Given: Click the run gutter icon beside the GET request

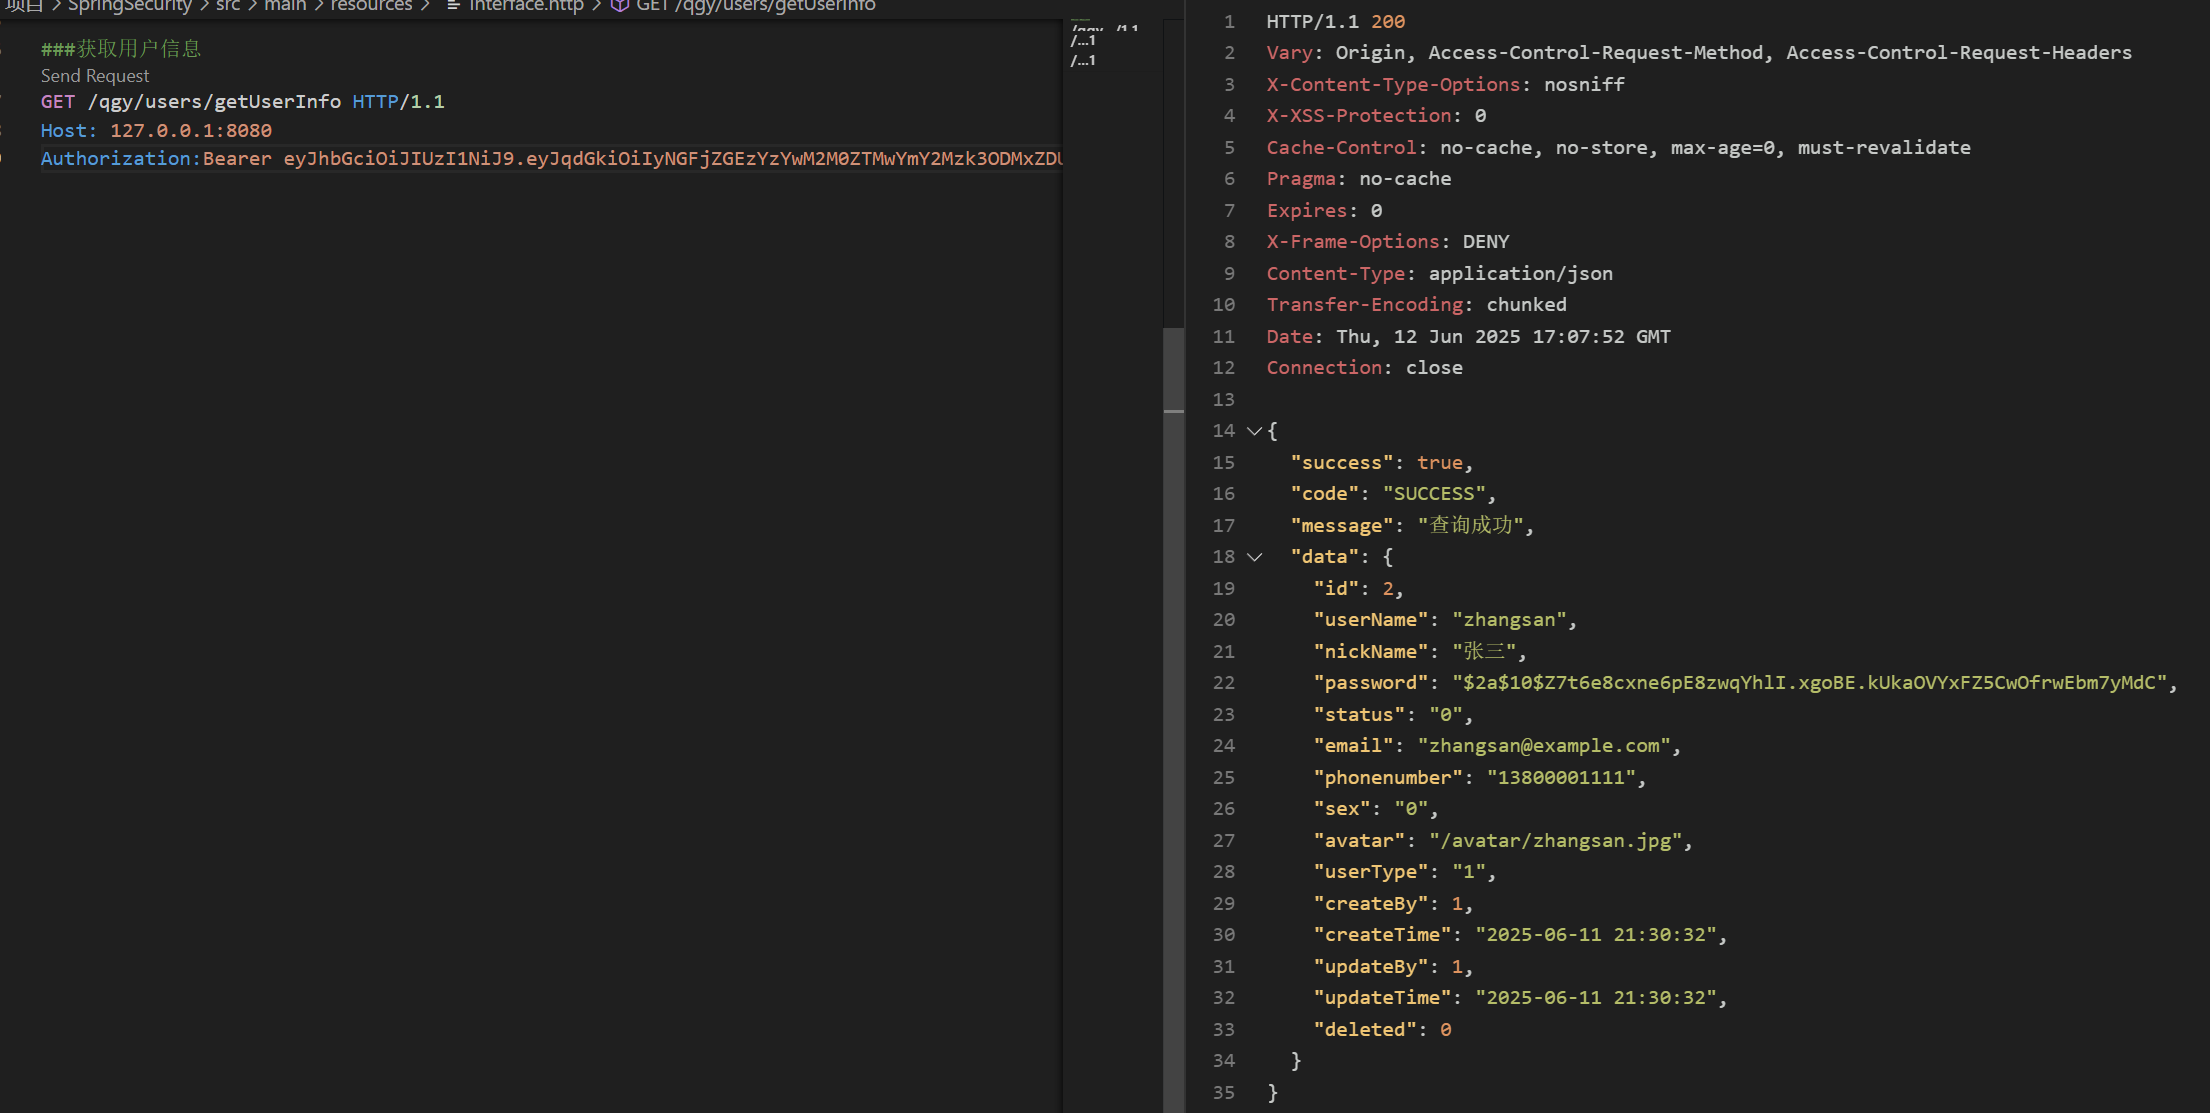Looking at the screenshot, I should coord(5,101).
